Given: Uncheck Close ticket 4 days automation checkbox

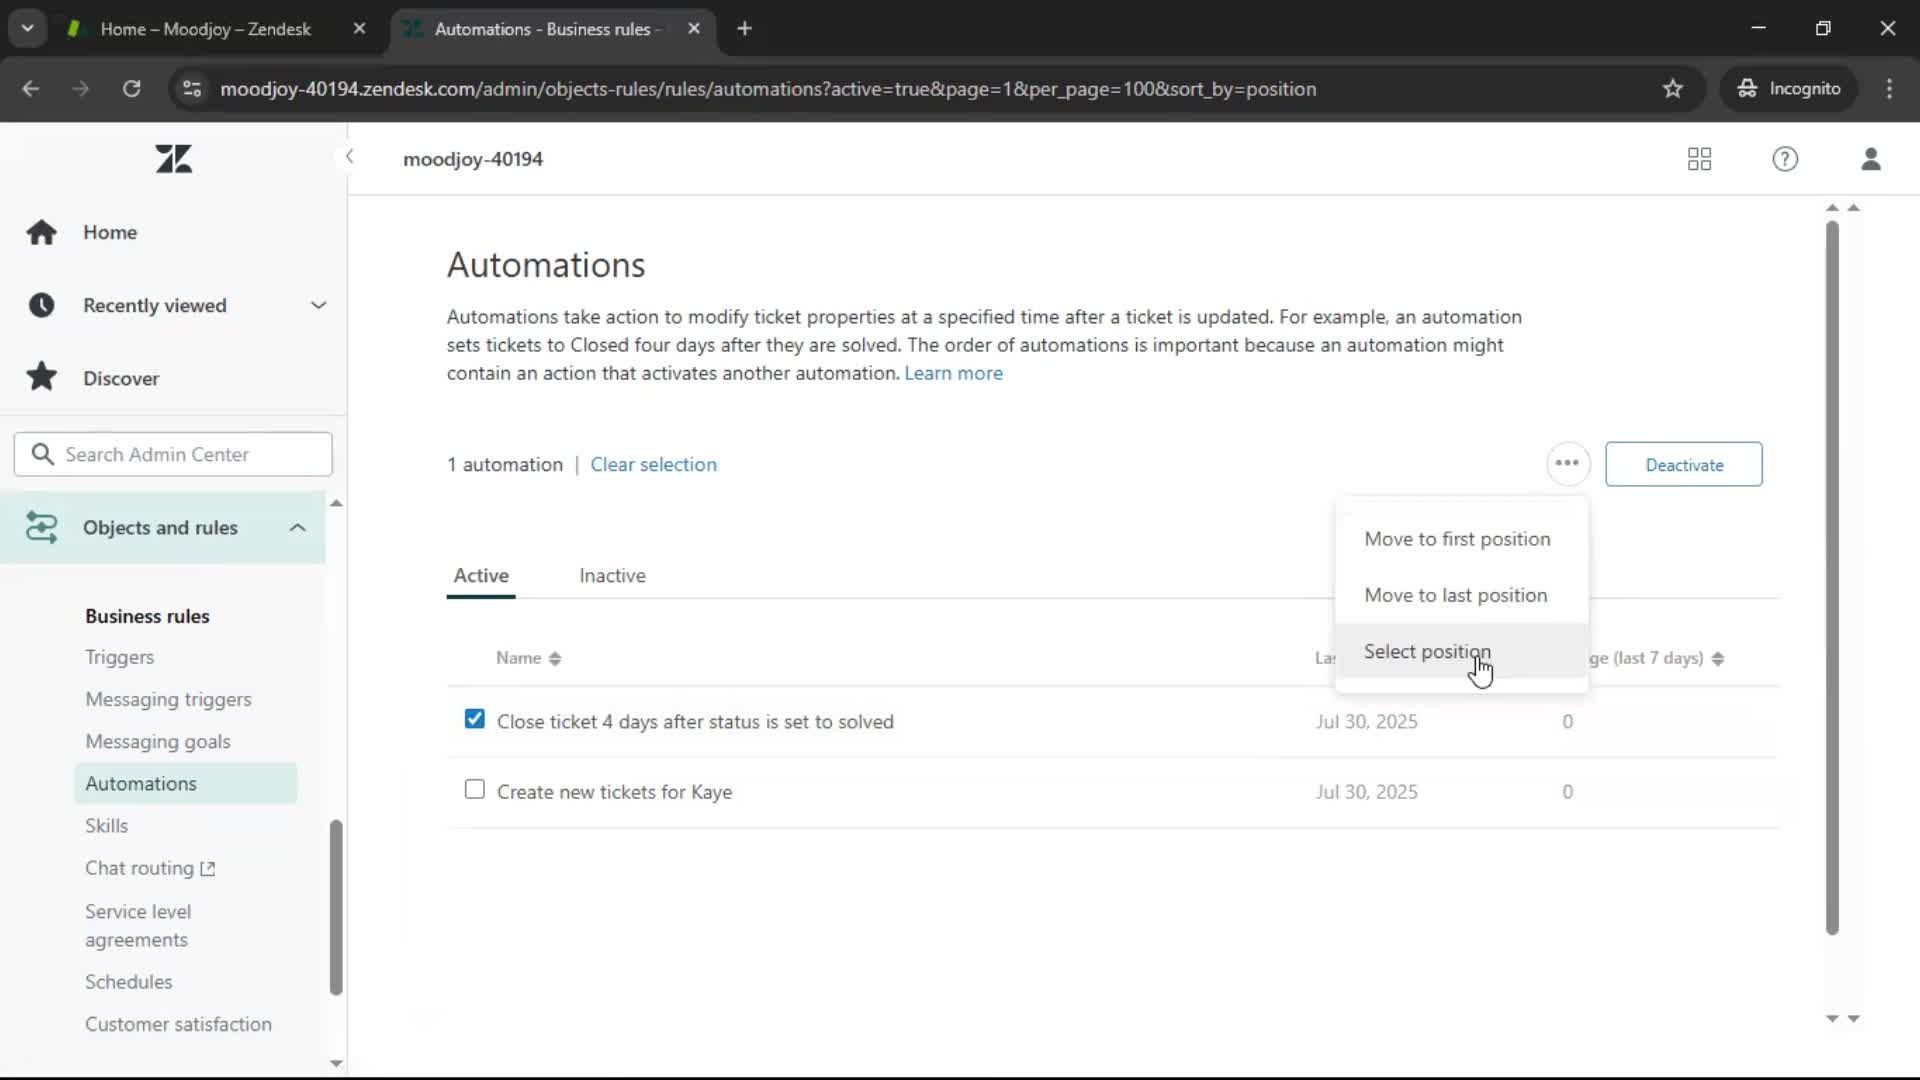Looking at the screenshot, I should point(475,719).
